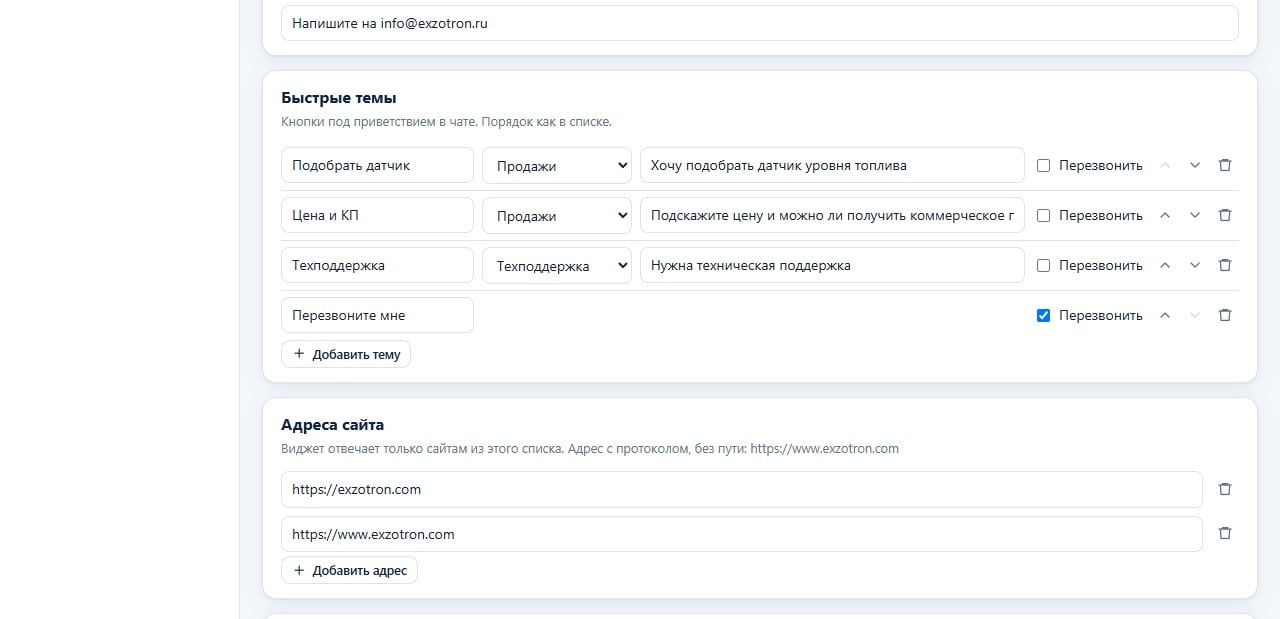1280x619 pixels.
Task: Click the "Быстрые темы" section heading
Action: (x=339, y=98)
